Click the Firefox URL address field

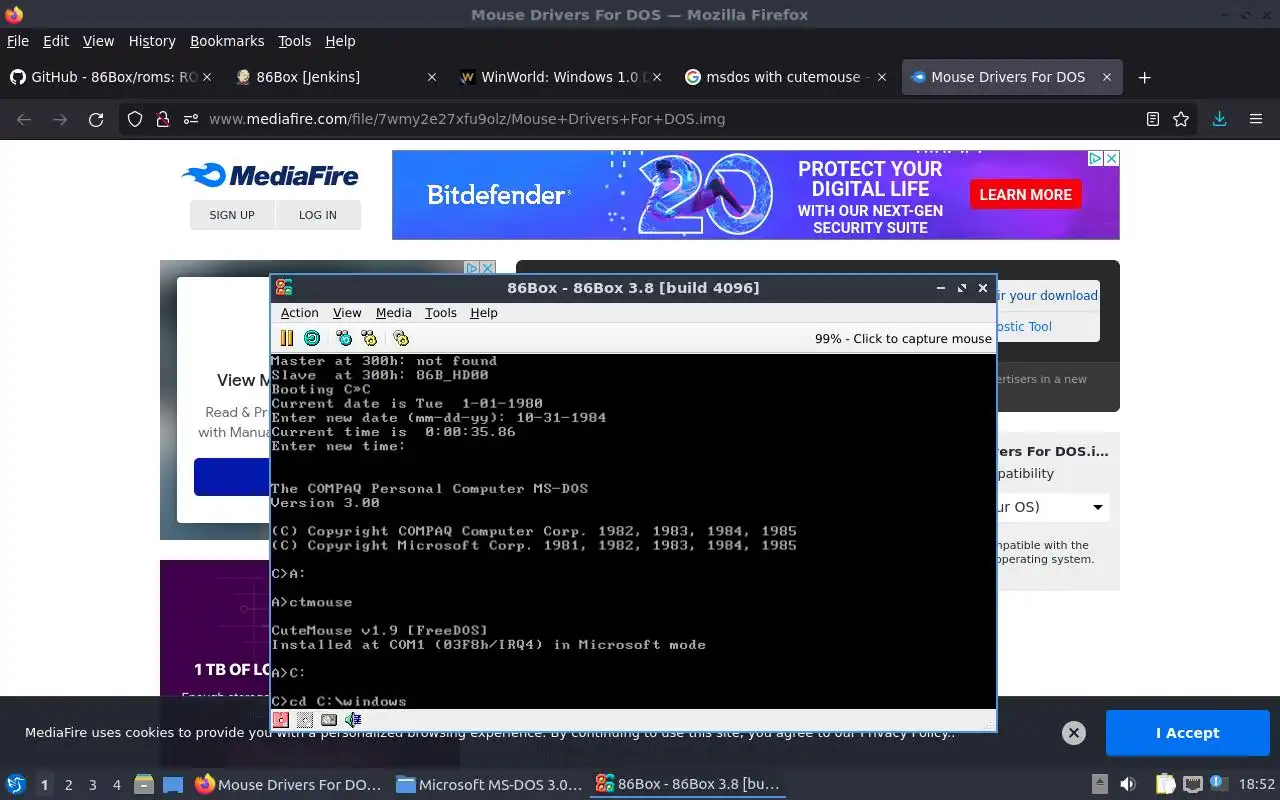660,119
